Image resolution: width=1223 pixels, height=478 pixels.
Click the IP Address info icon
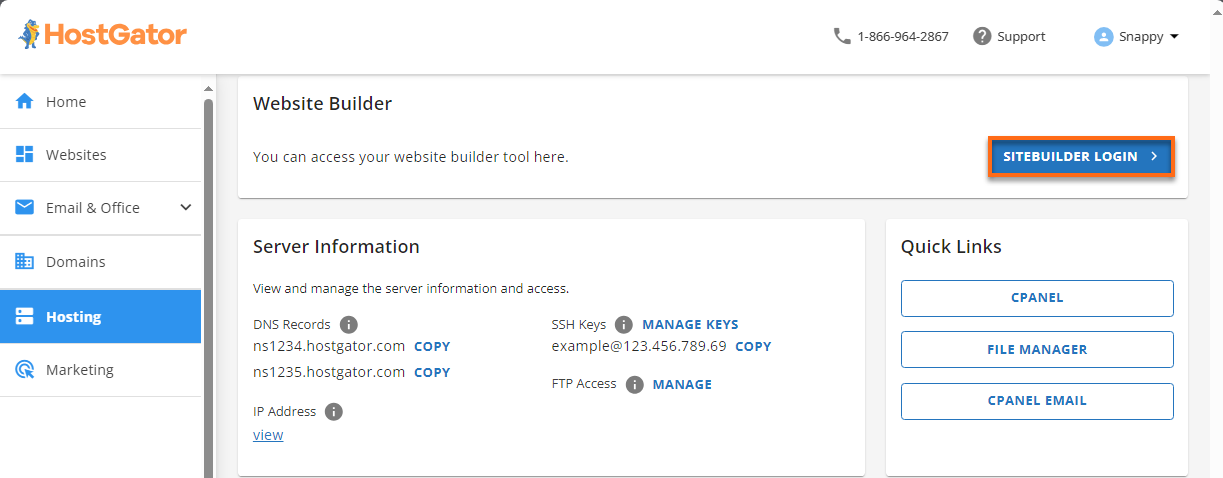coord(334,412)
